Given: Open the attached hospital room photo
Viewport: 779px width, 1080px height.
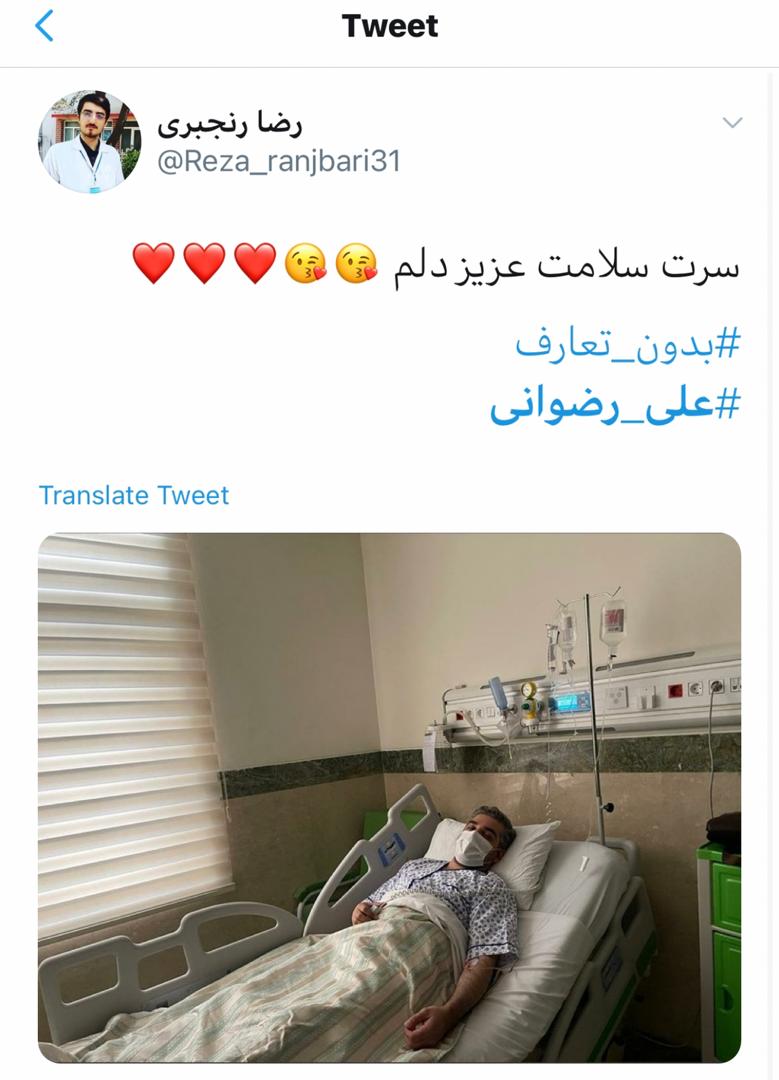Looking at the screenshot, I should pos(389,798).
